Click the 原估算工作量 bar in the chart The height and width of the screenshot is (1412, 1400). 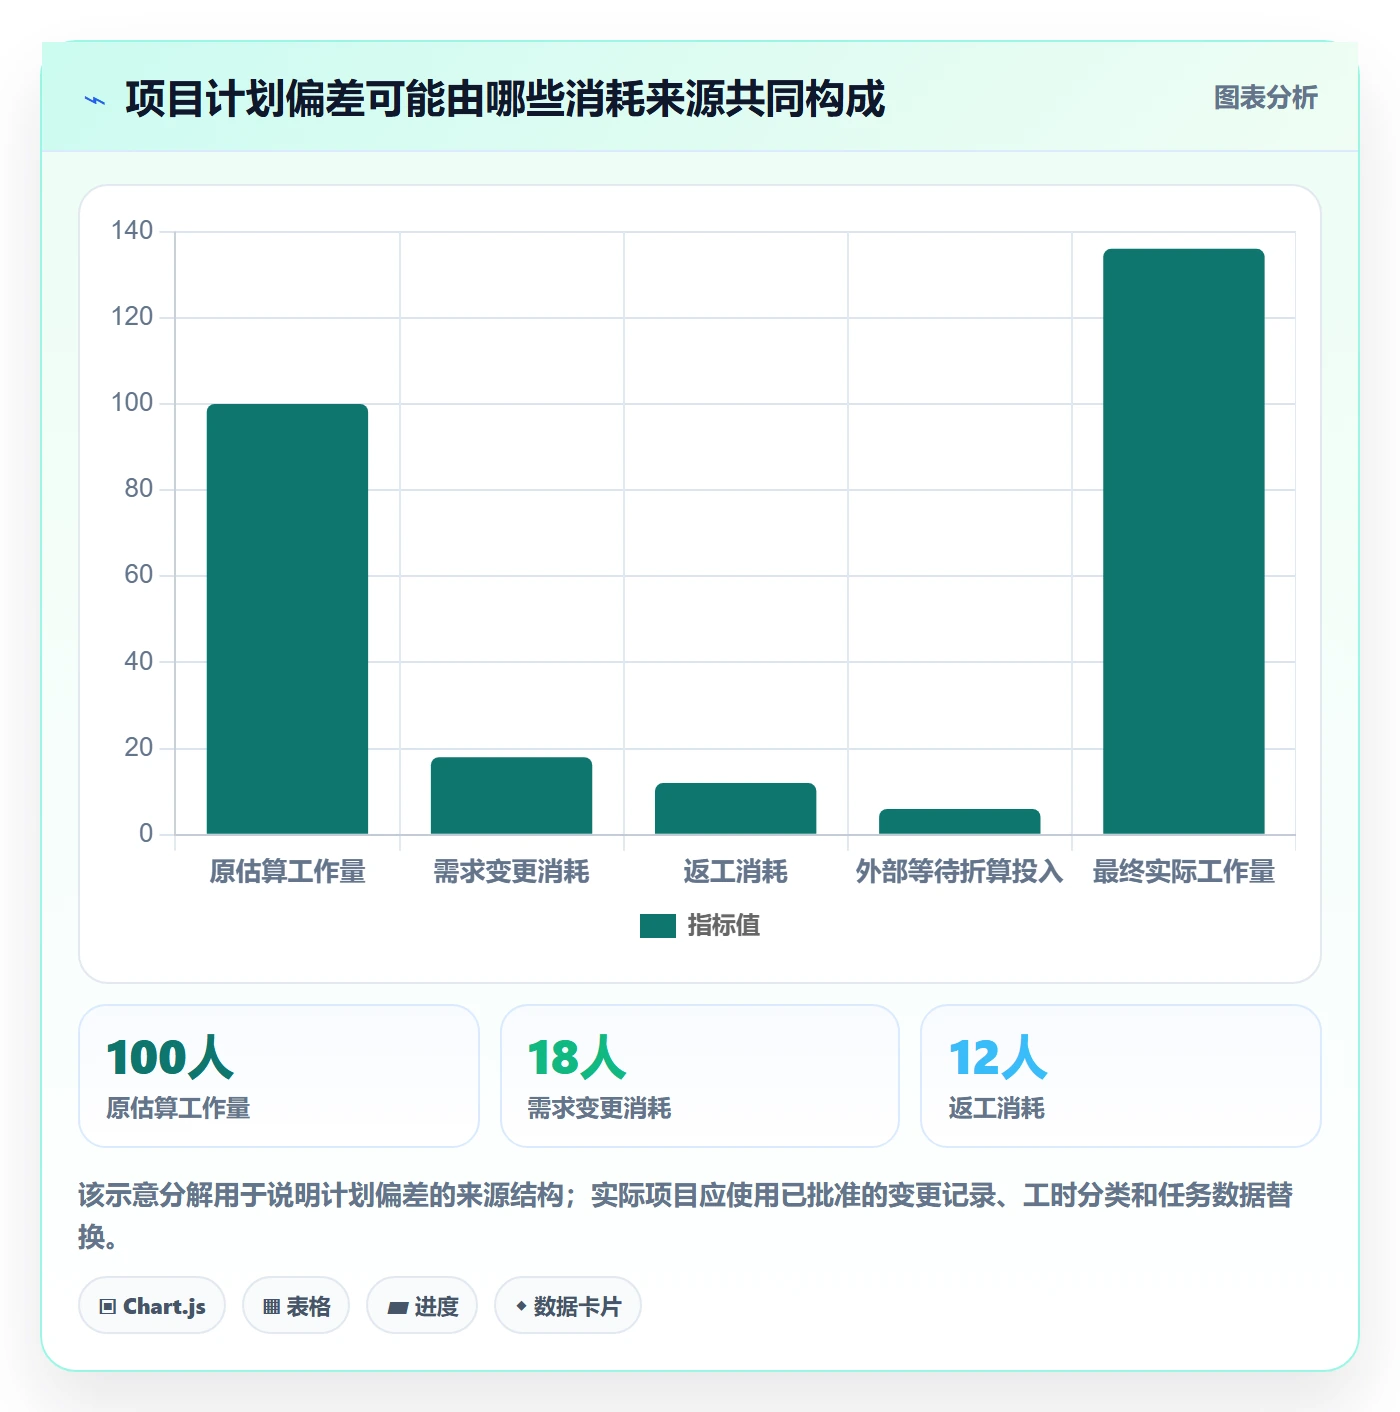pyautogui.click(x=287, y=619)
